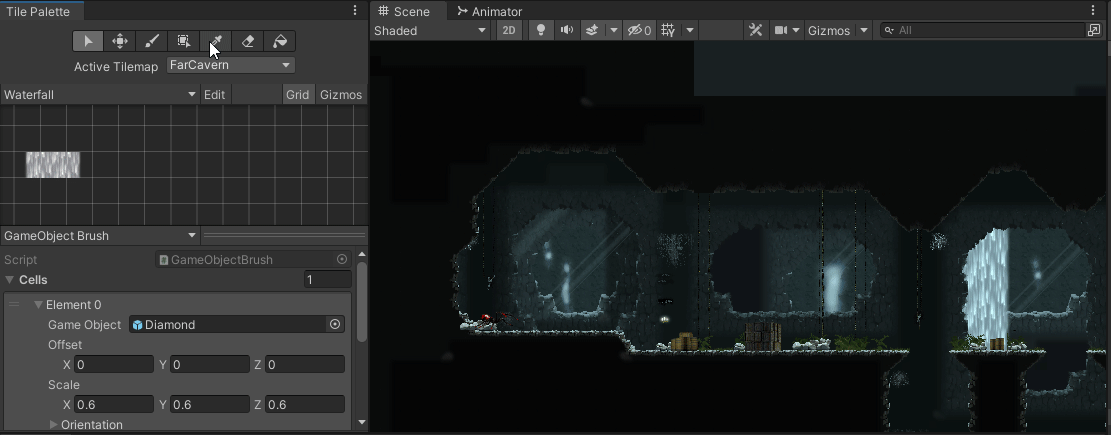Open the scene effects dropdown arrow
The image size is (1111, 435).
(x=614, y=30)
